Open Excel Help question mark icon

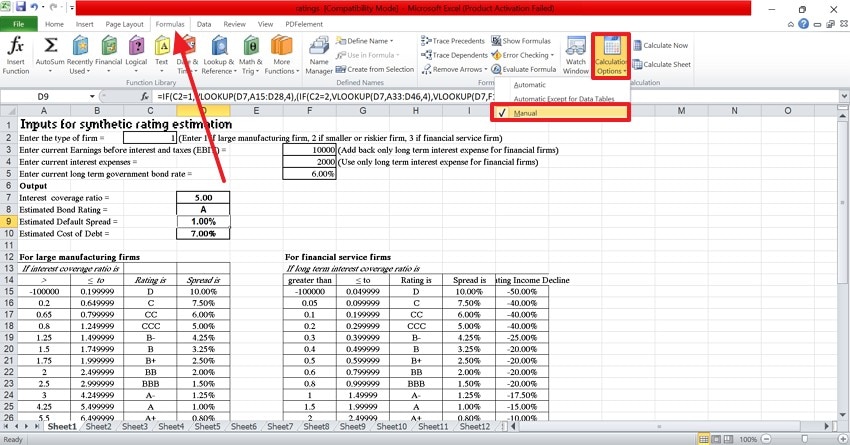coord(803,24)
